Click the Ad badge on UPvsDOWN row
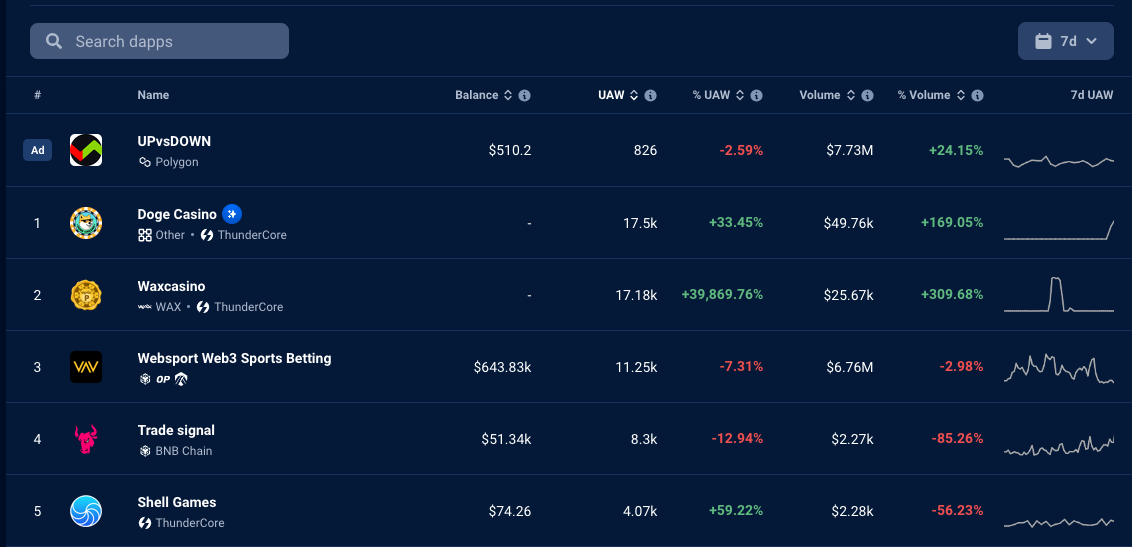 pyautogui.click(x=38, y=150)
